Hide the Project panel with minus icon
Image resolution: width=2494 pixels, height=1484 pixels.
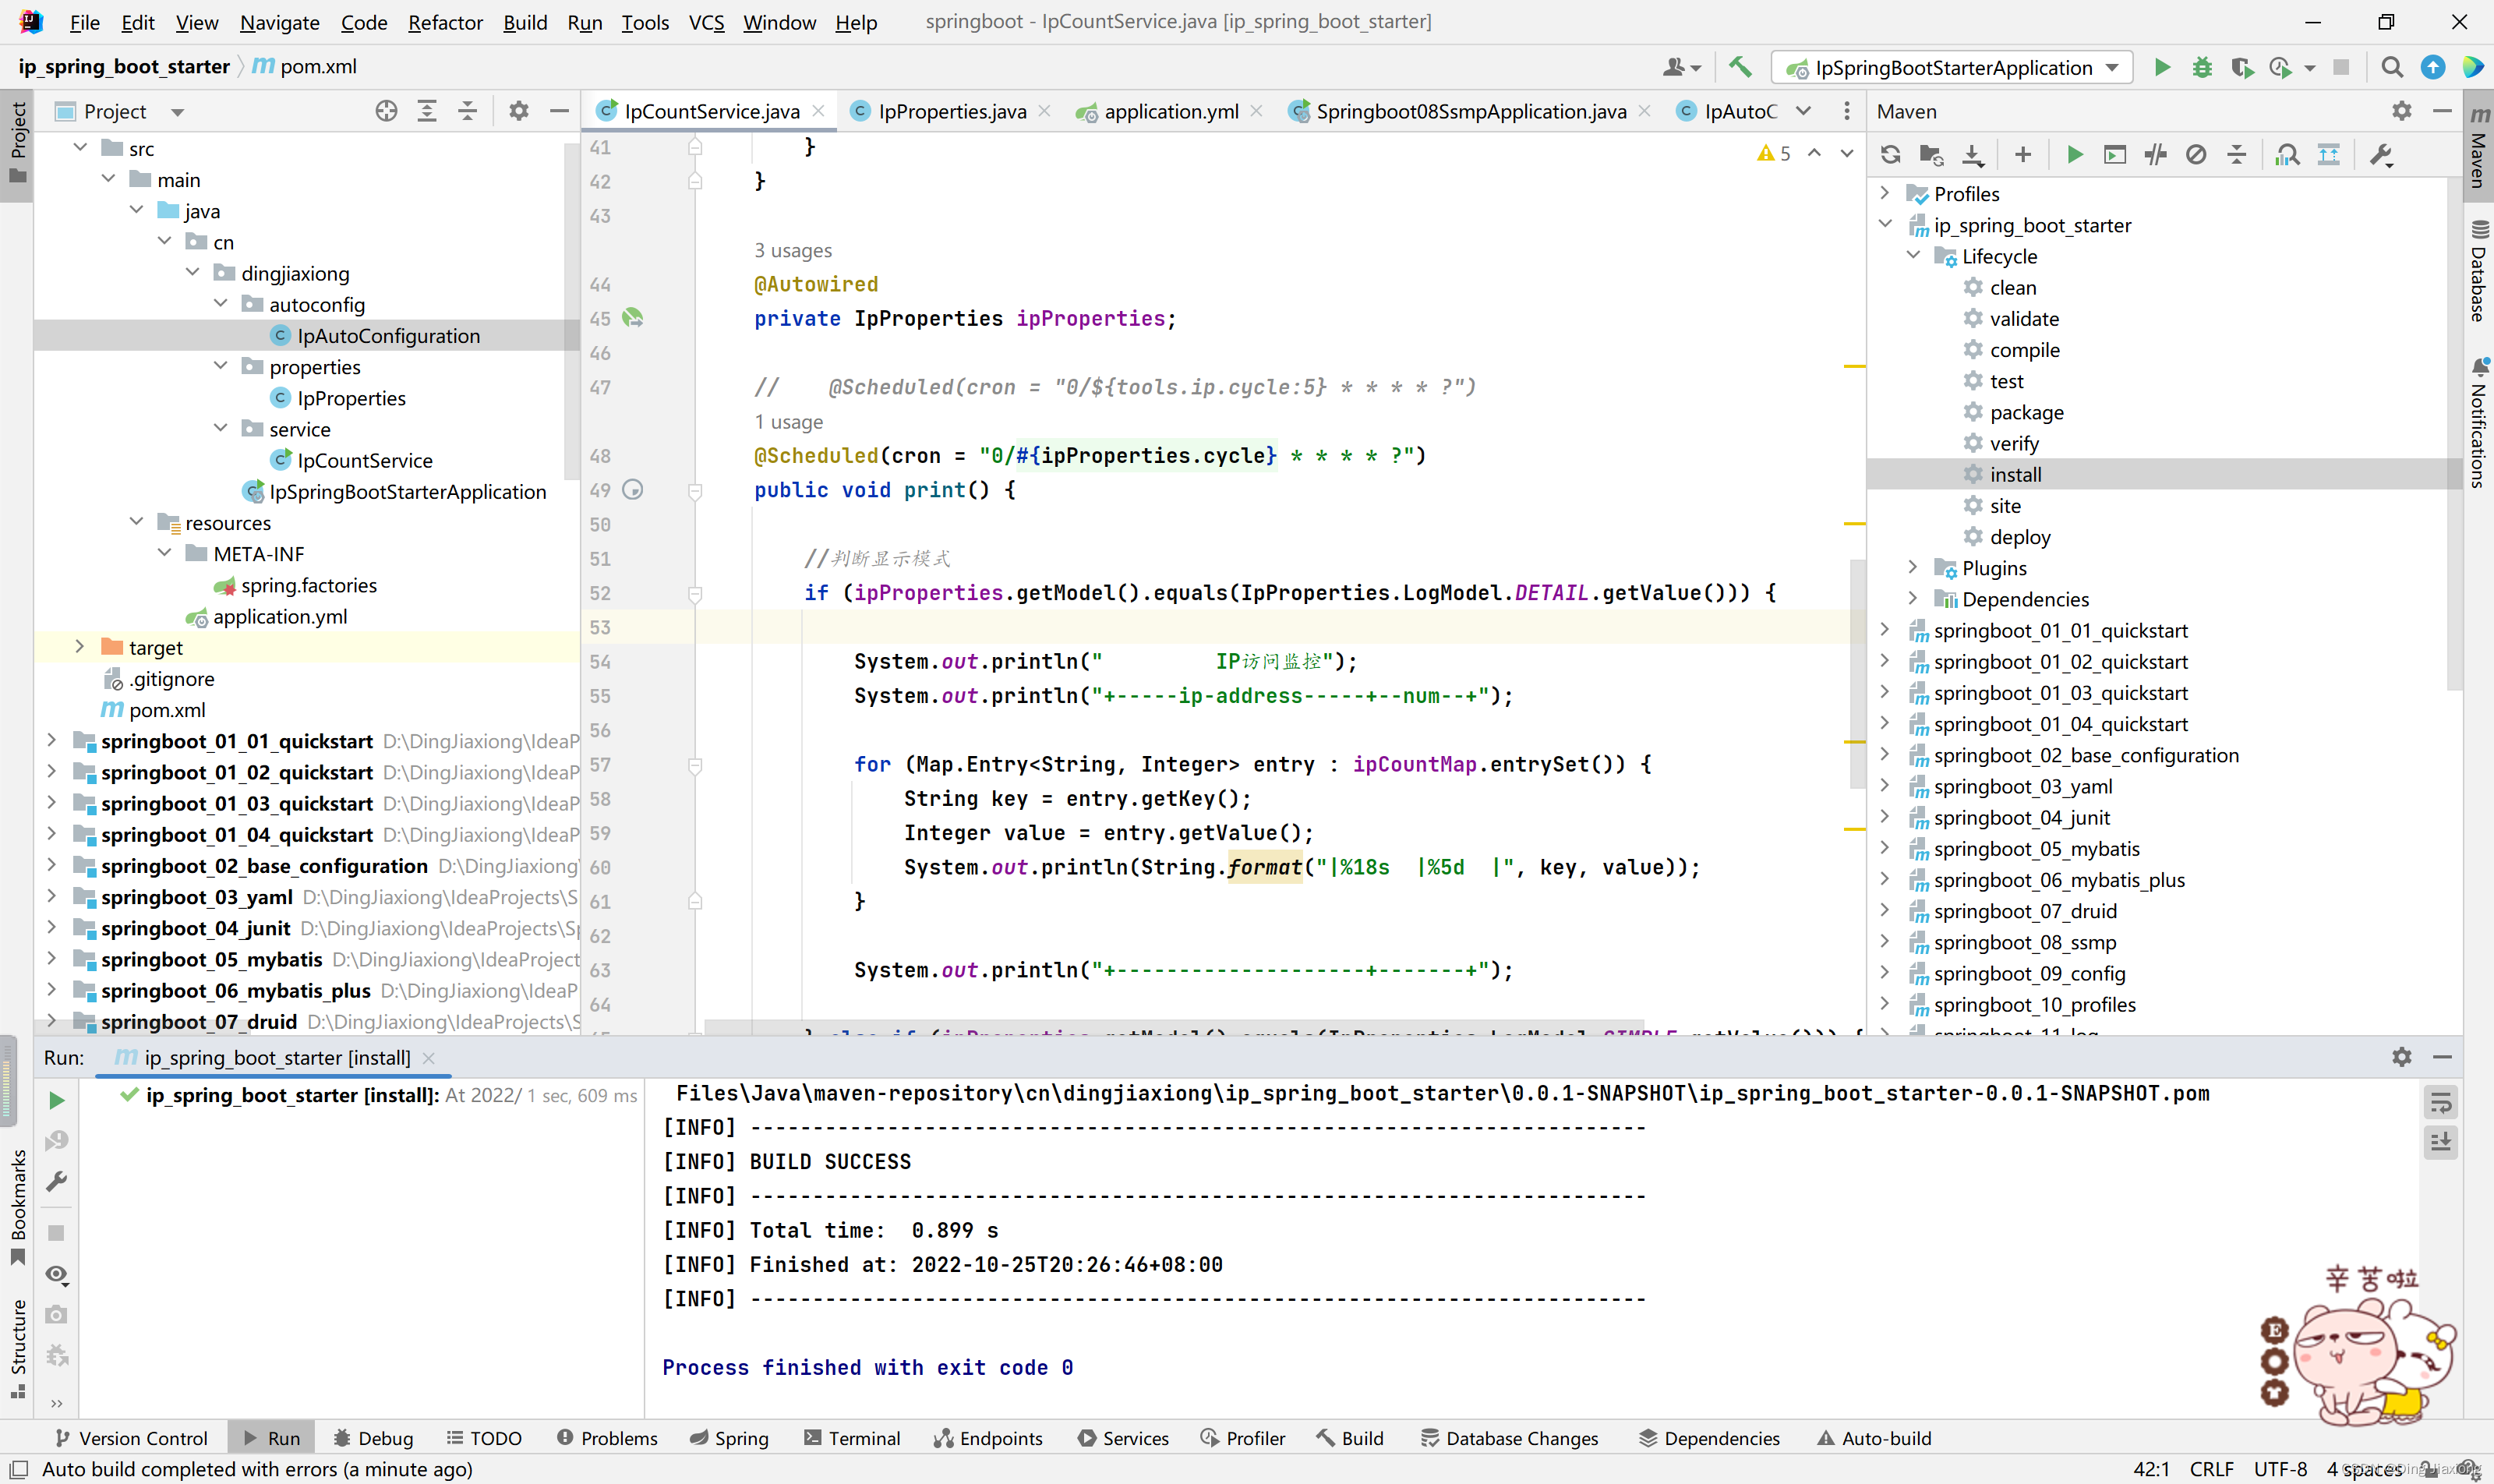tap(559, 111)
